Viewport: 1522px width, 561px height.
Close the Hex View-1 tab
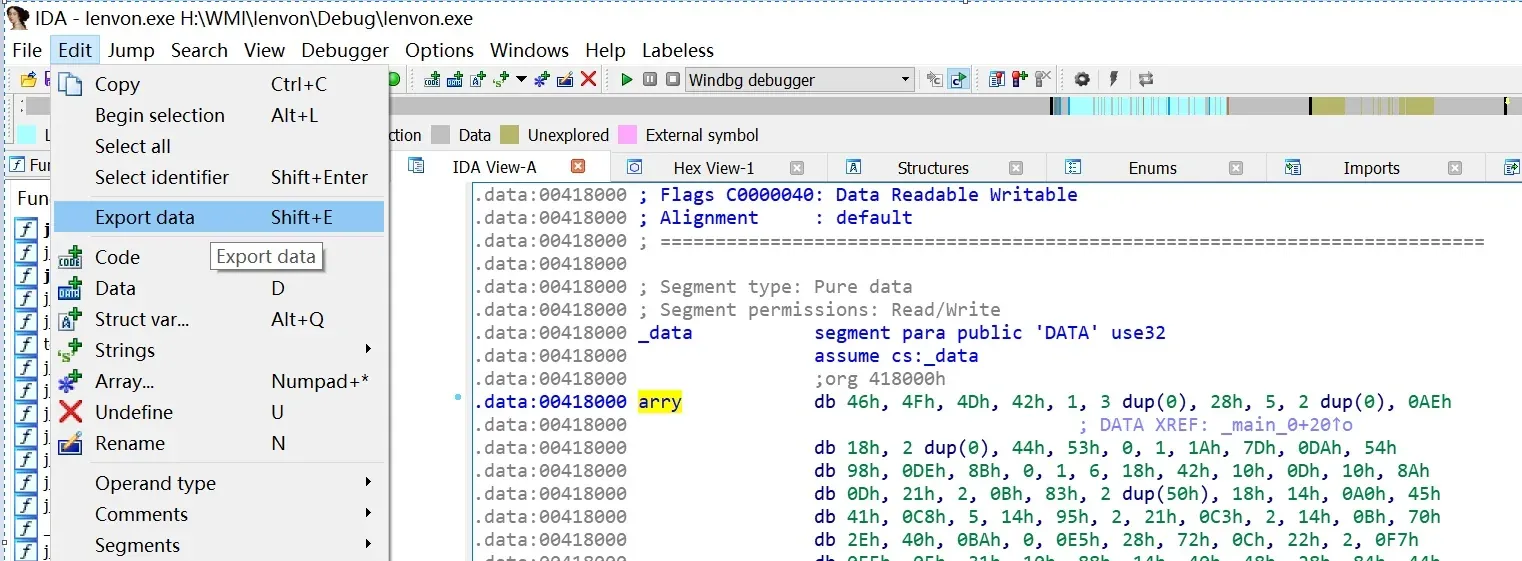(797, 168)
